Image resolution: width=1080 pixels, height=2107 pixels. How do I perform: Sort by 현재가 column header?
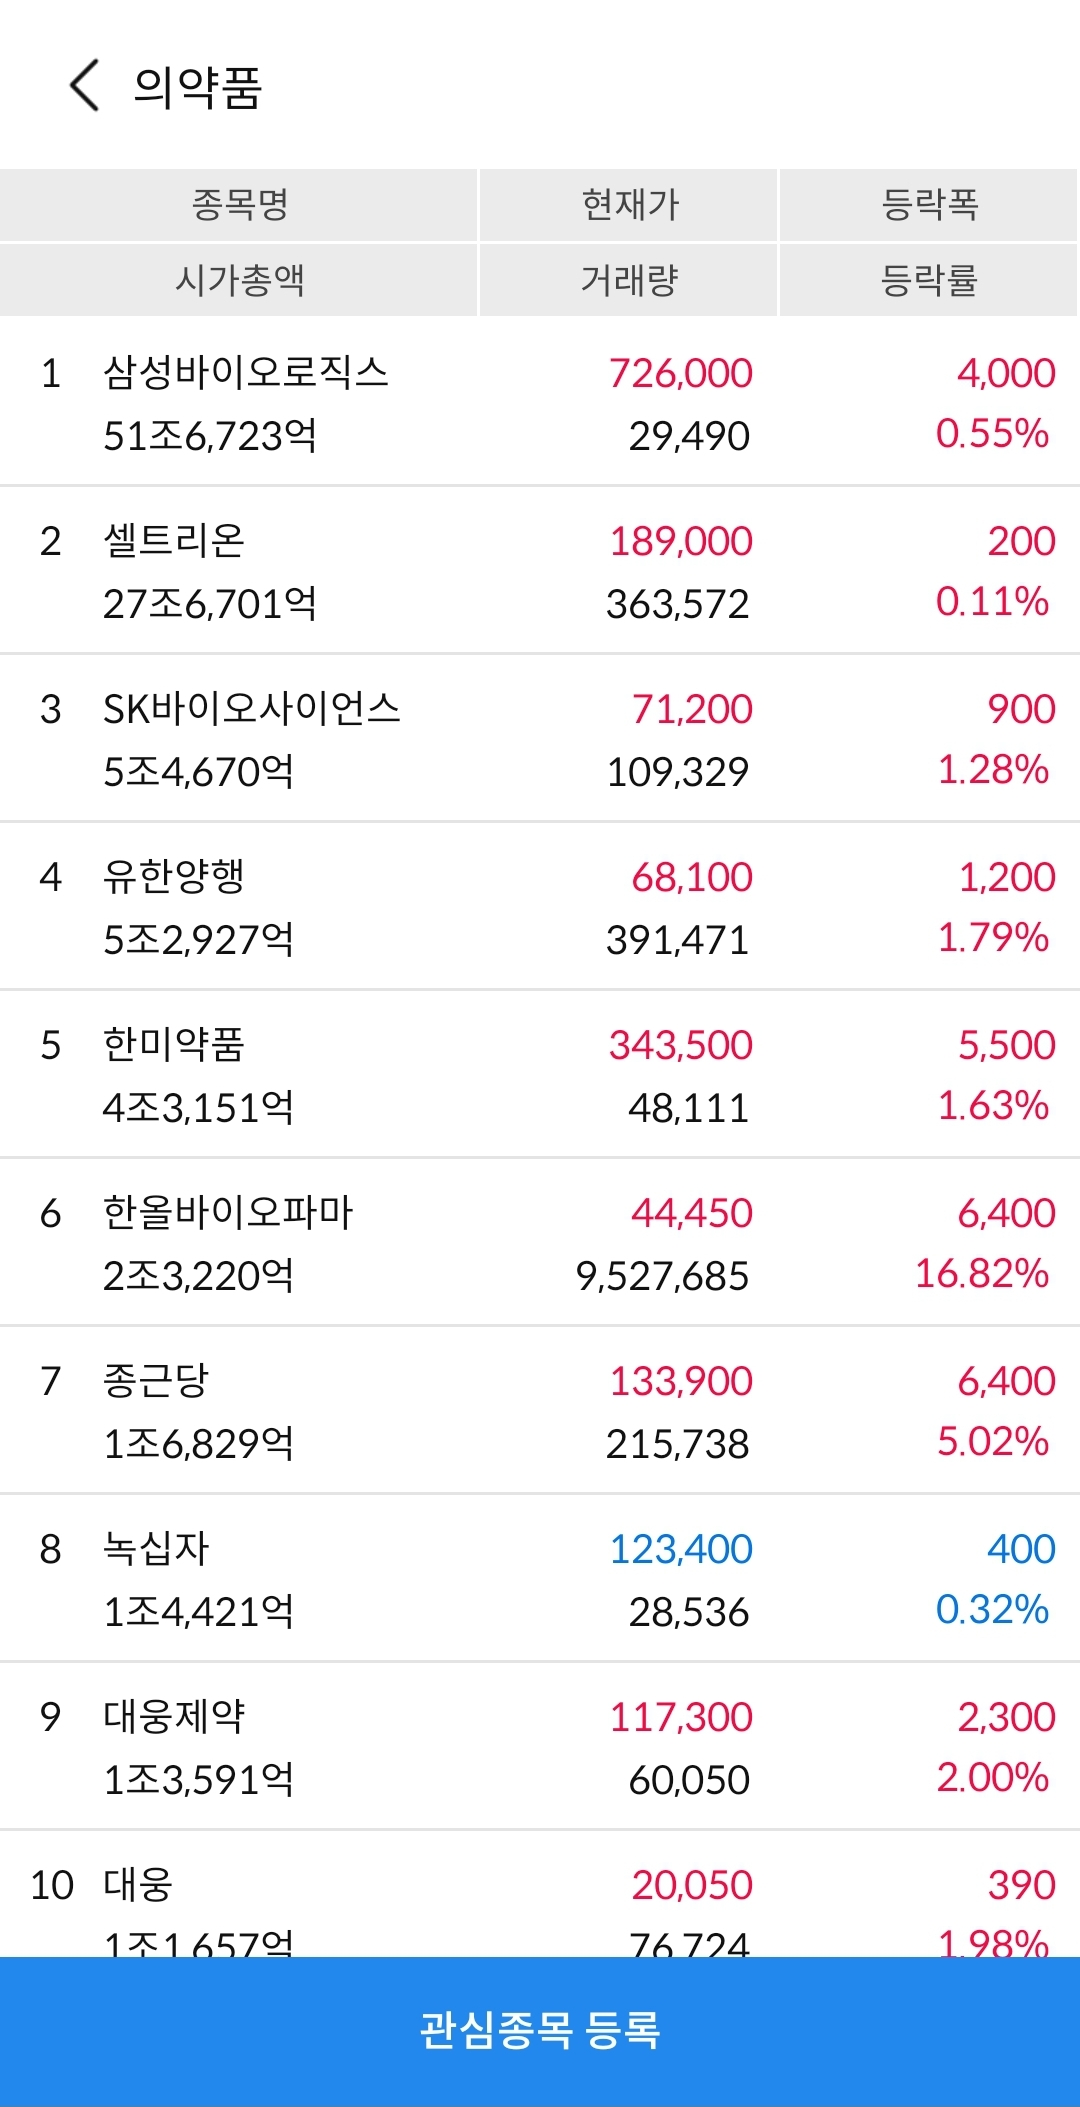629,205
